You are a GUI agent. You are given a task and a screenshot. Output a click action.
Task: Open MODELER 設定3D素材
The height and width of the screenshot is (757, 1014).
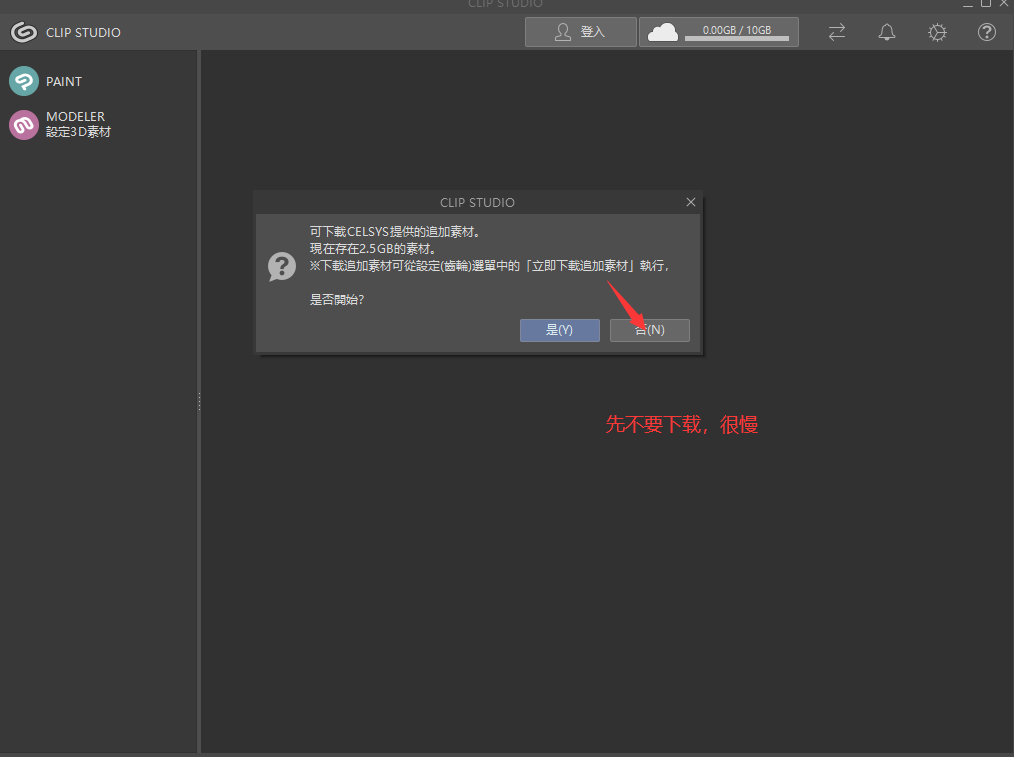[x=60, y=124]
